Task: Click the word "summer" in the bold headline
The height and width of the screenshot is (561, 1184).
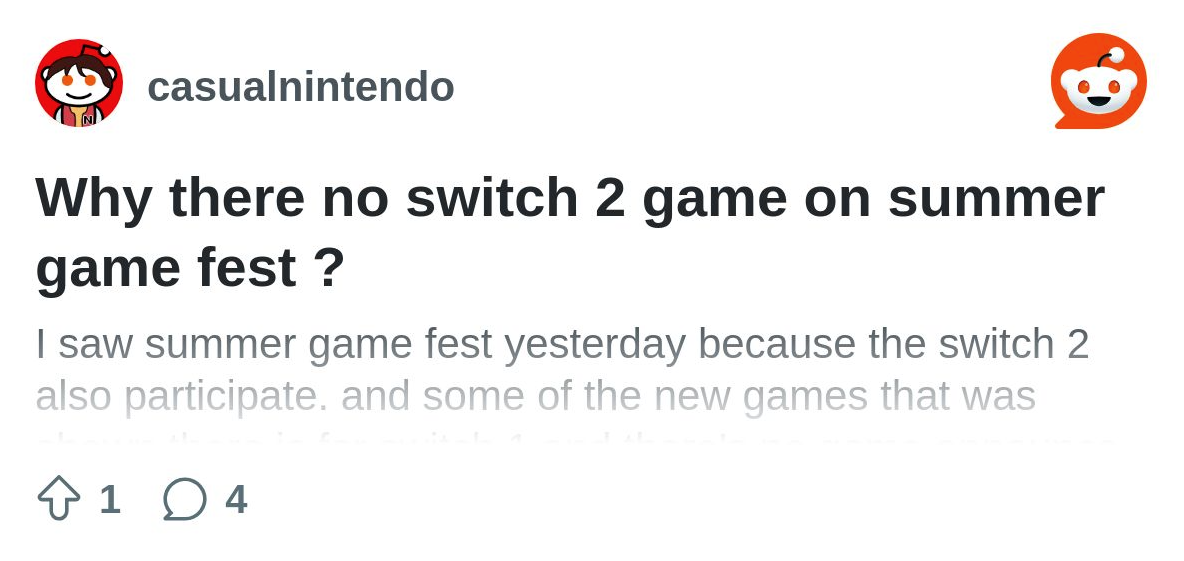Action: tap(995, 197)
